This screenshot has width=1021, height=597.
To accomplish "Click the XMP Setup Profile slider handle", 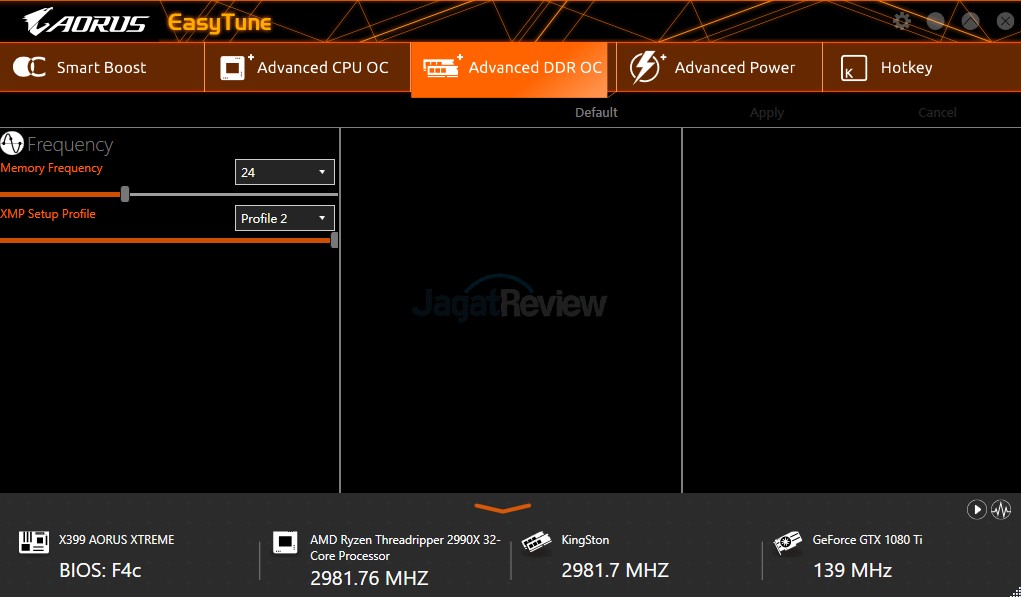I will pos(334,240).
